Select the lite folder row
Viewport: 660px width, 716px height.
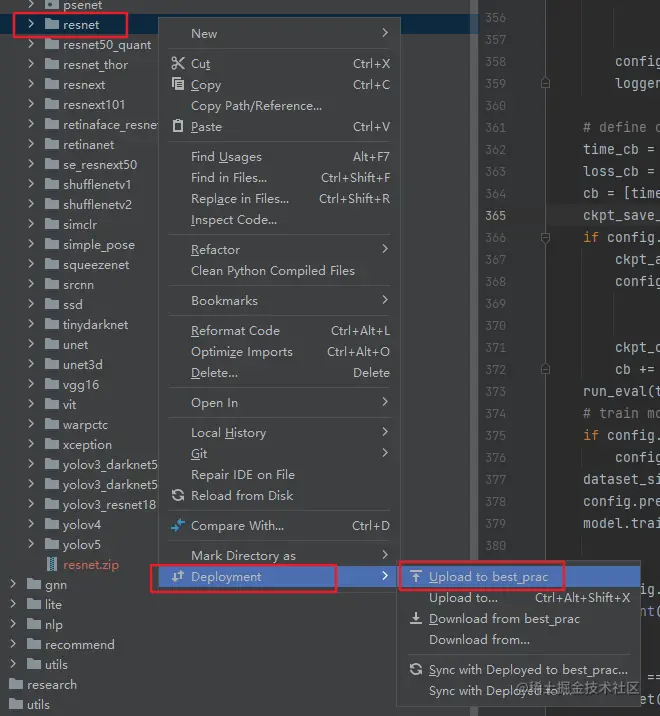point(79,604)
